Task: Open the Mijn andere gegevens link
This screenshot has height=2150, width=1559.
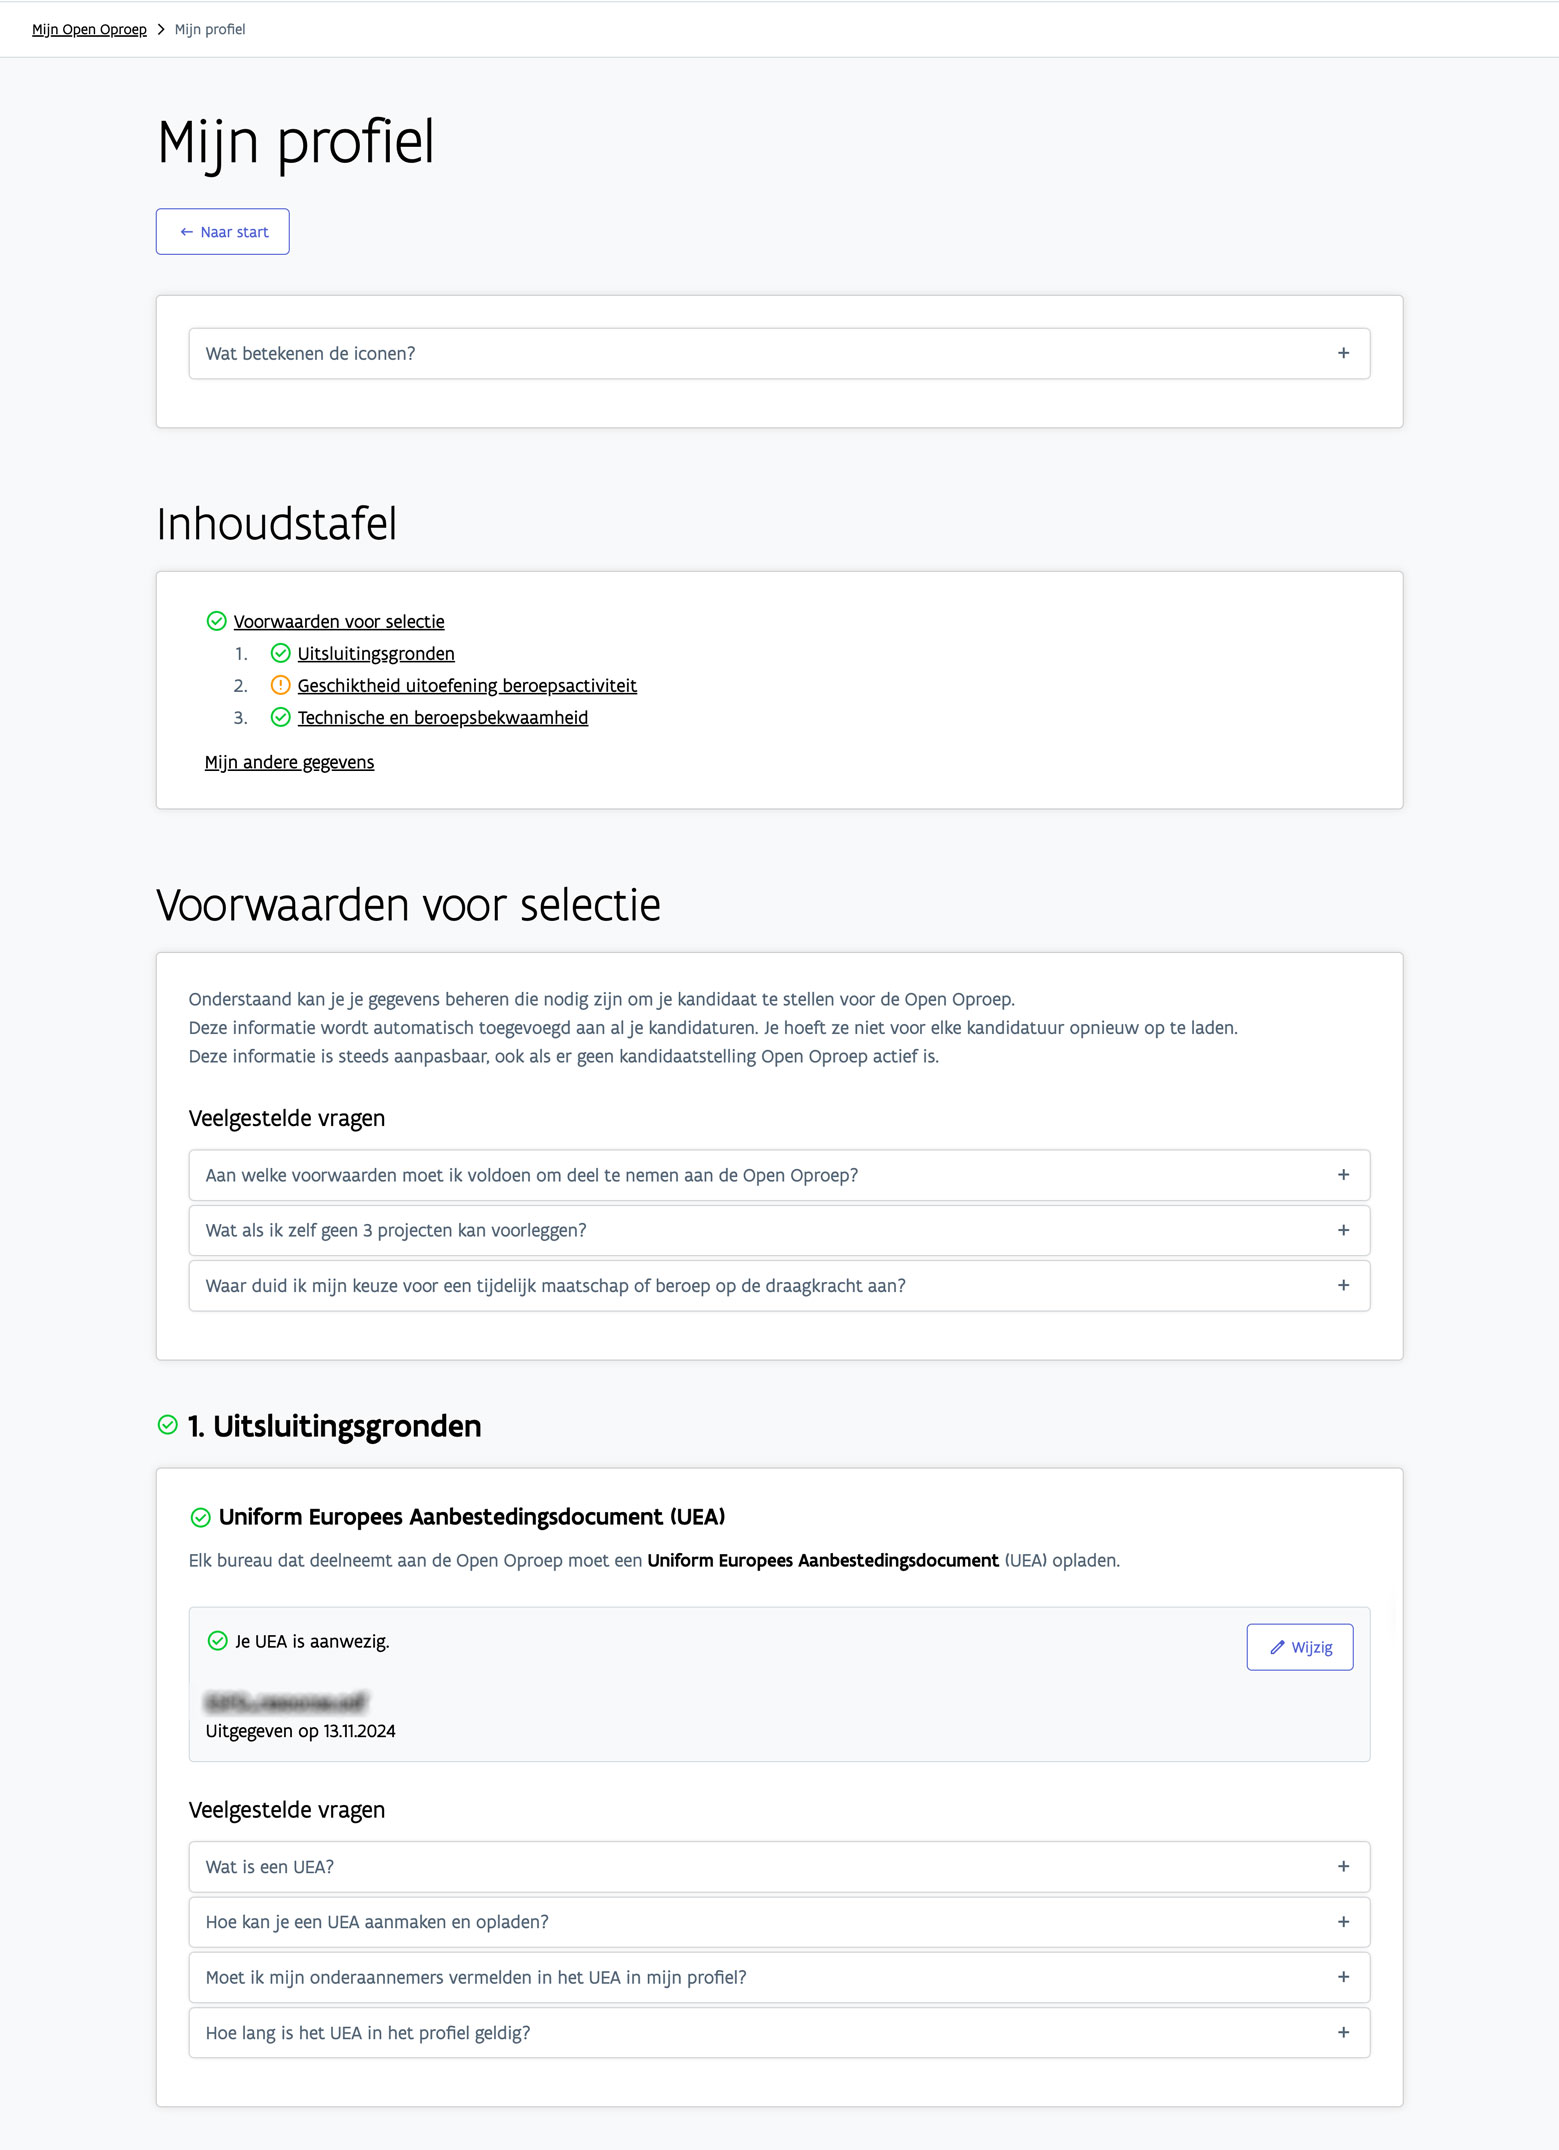Action: [289, 762]
